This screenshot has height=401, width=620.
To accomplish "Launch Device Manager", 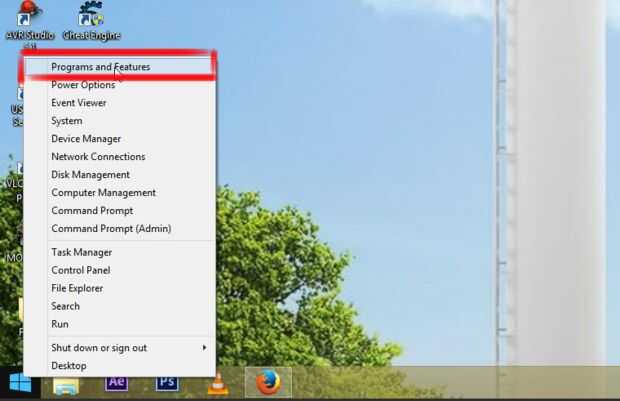I will (x=120, y=139).
